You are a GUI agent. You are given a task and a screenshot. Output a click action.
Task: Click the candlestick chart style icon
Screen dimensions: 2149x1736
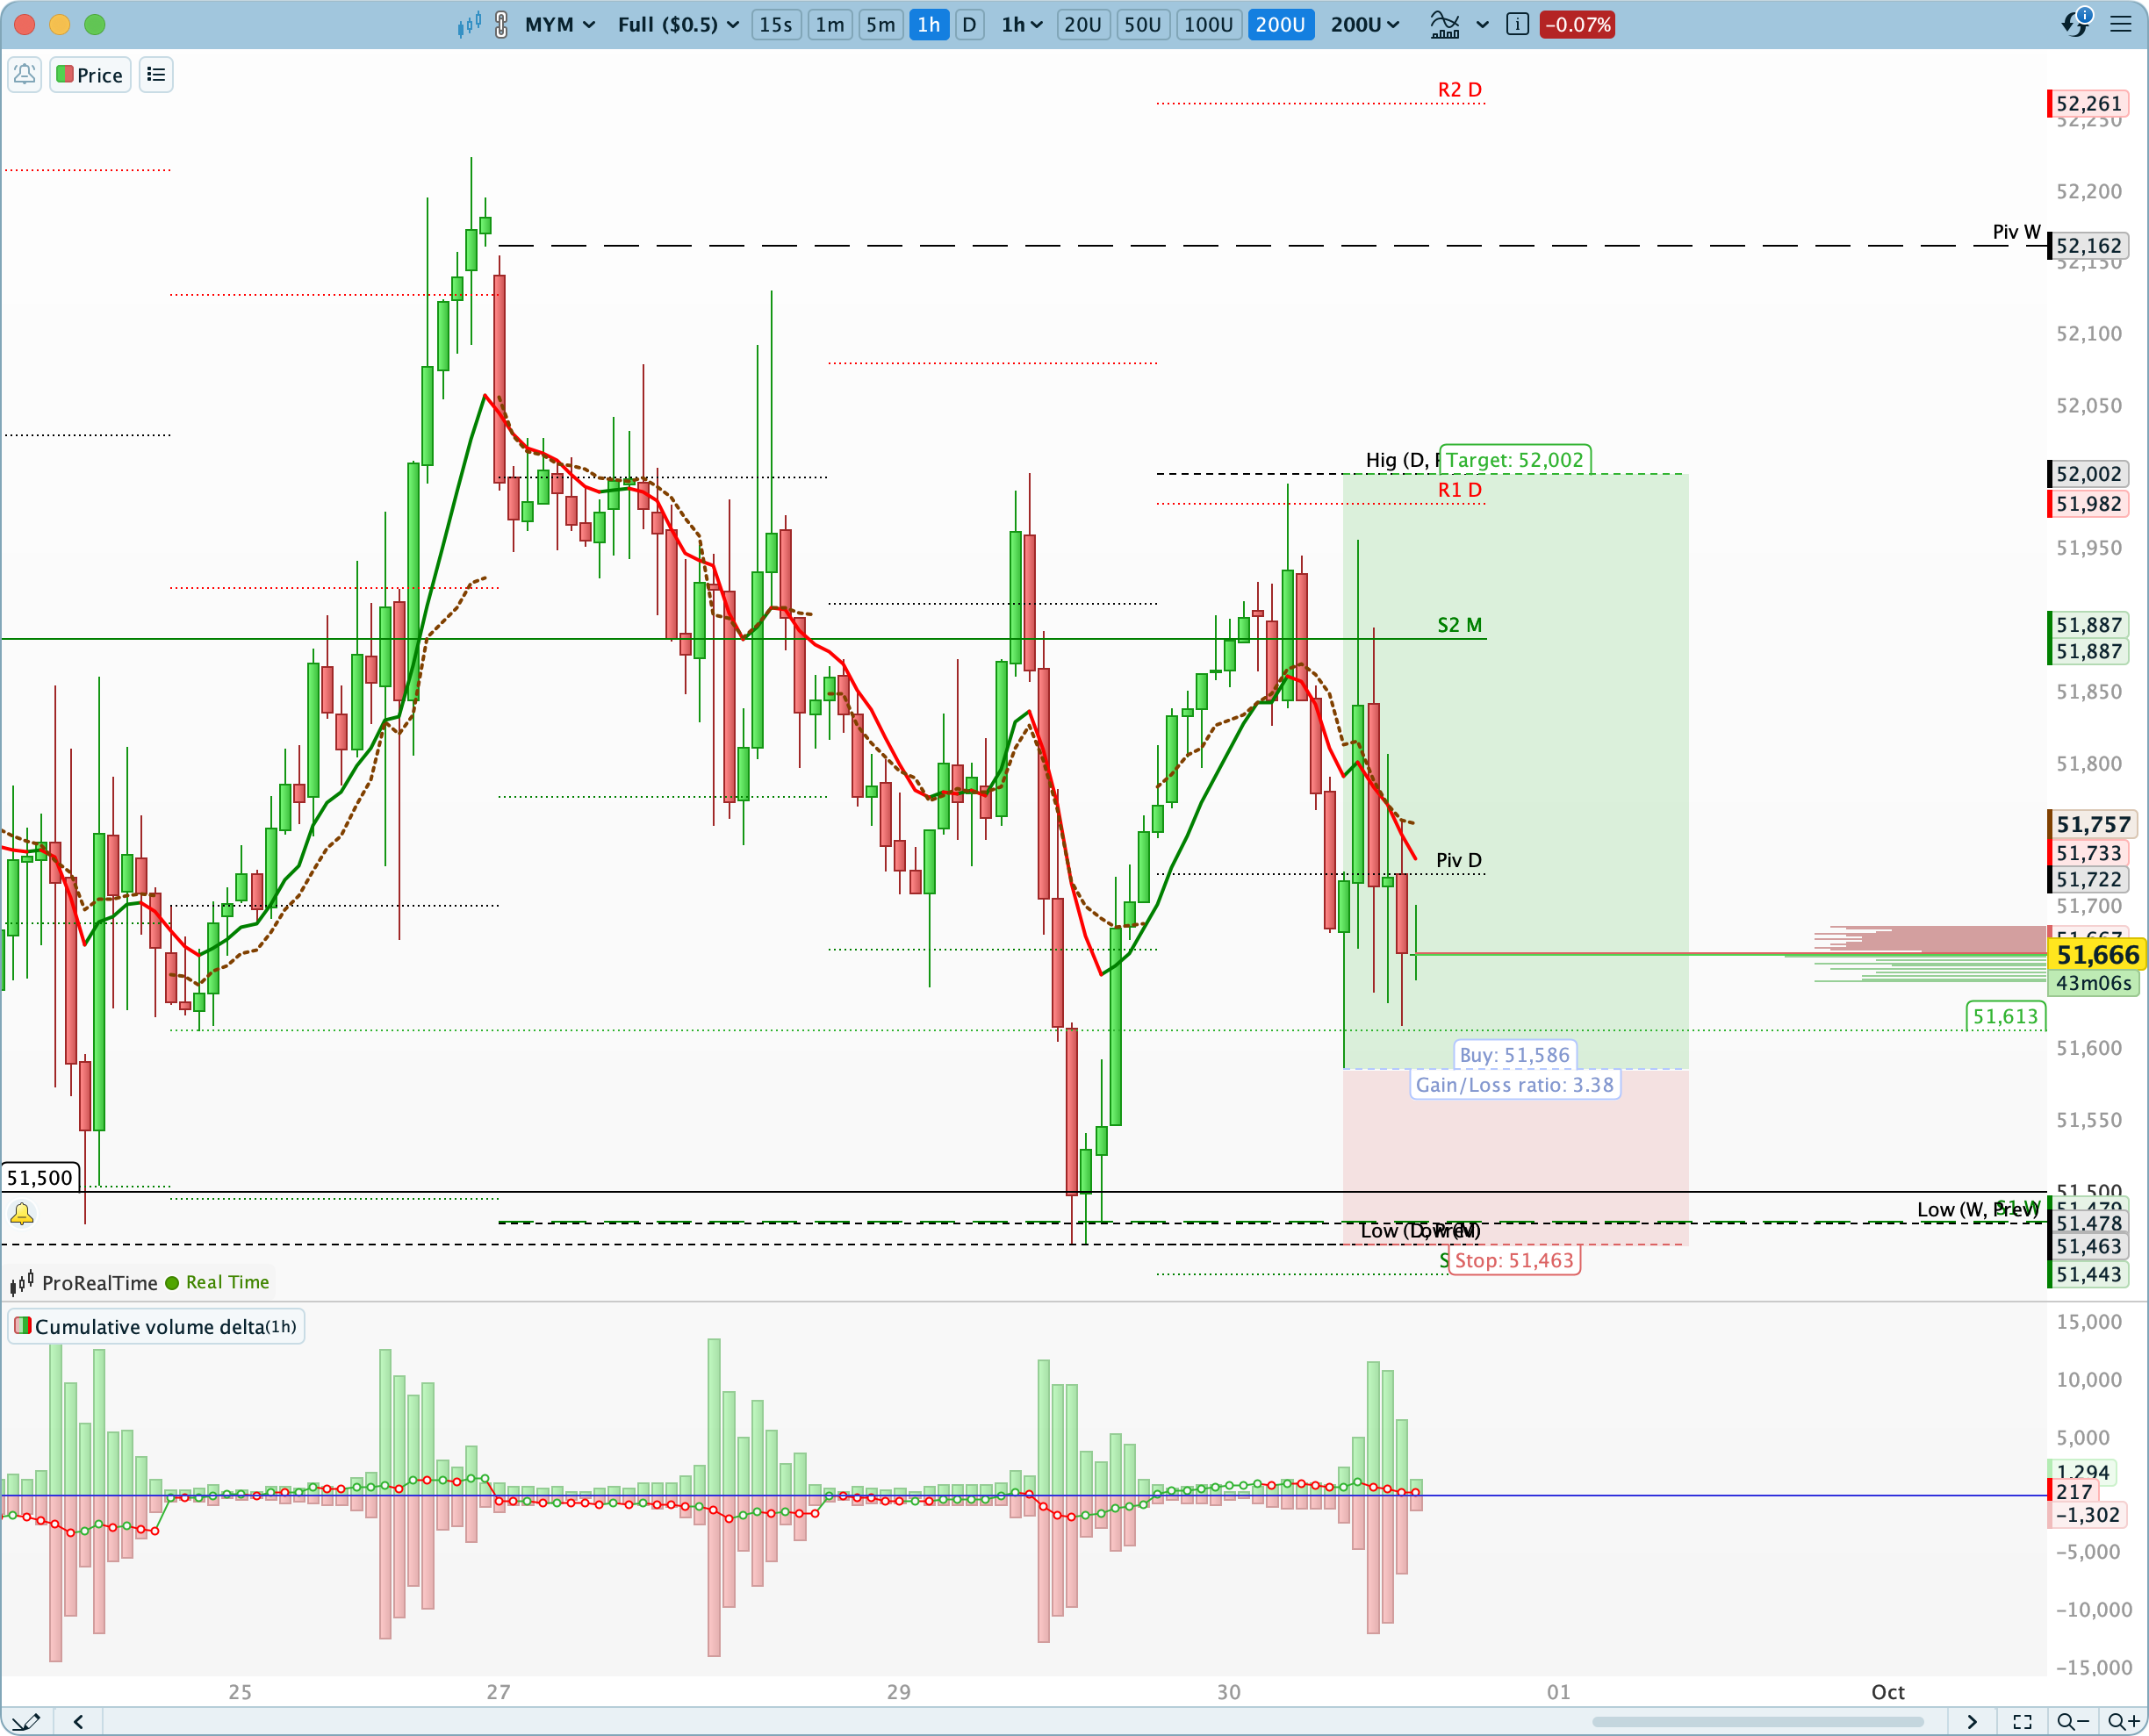coord(469,24)
